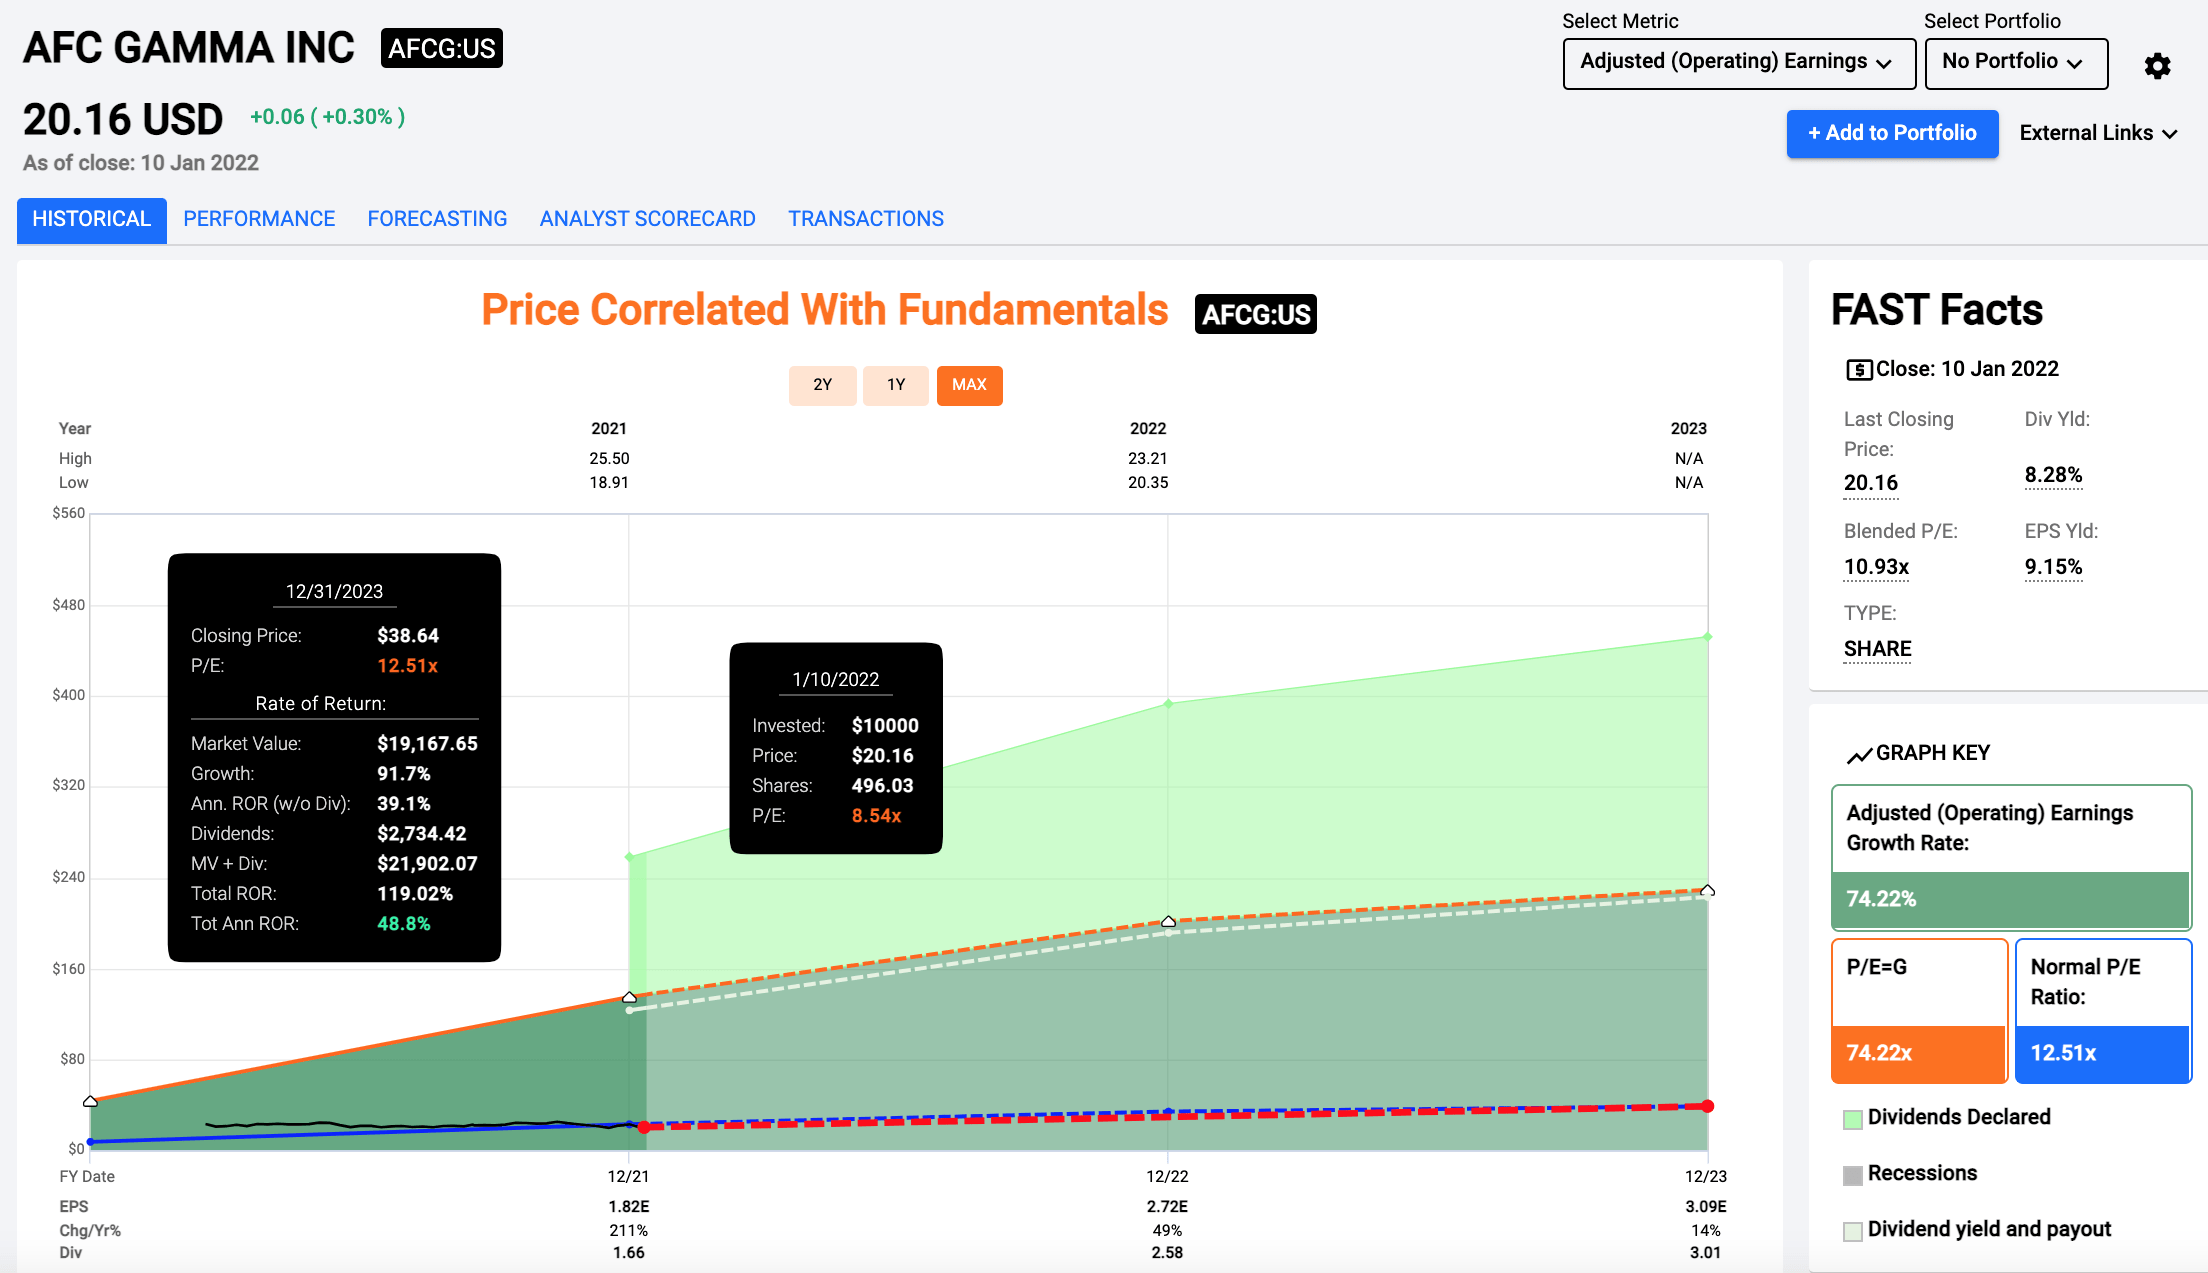Open the ANALYST SCORECARD tab
Viewport: 2208px width, 1273px height.
(x=647, y=219)
